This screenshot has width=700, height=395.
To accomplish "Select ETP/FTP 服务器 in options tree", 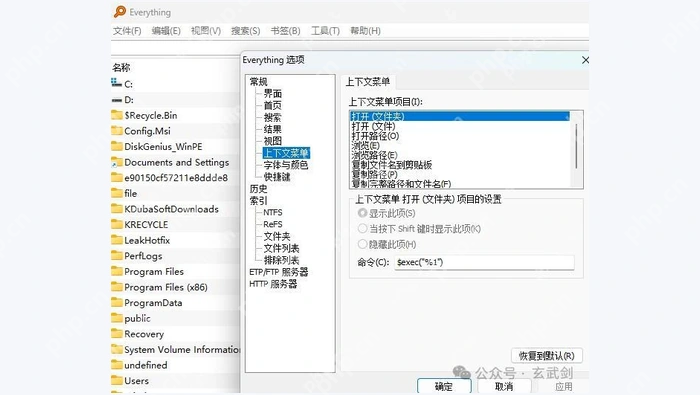I will (x=279, y=272).
